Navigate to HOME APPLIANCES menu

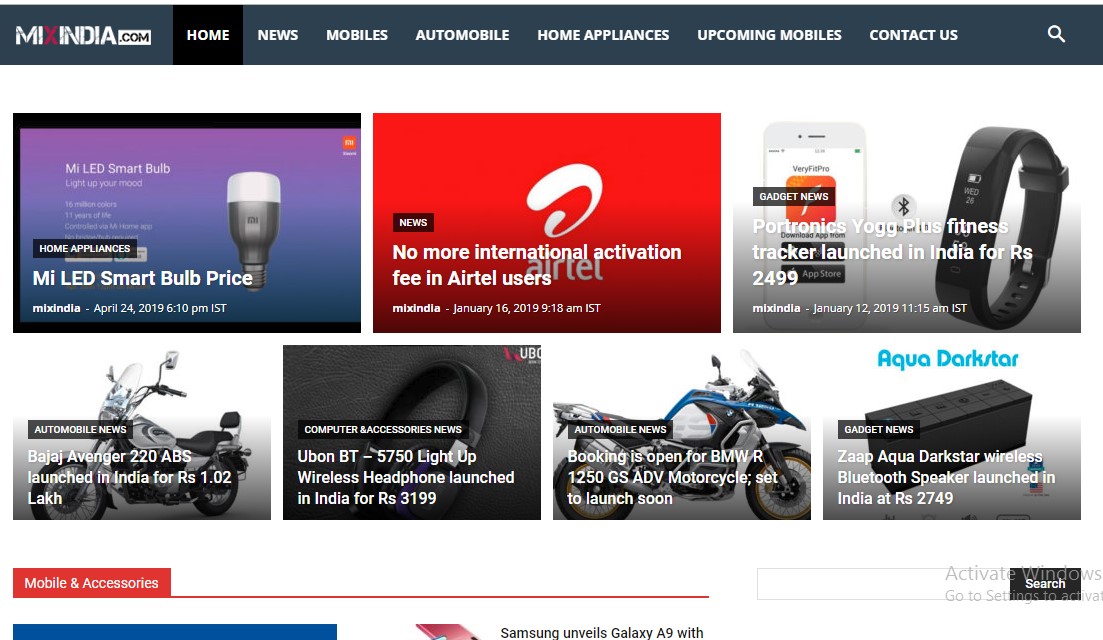coord(603,35)
